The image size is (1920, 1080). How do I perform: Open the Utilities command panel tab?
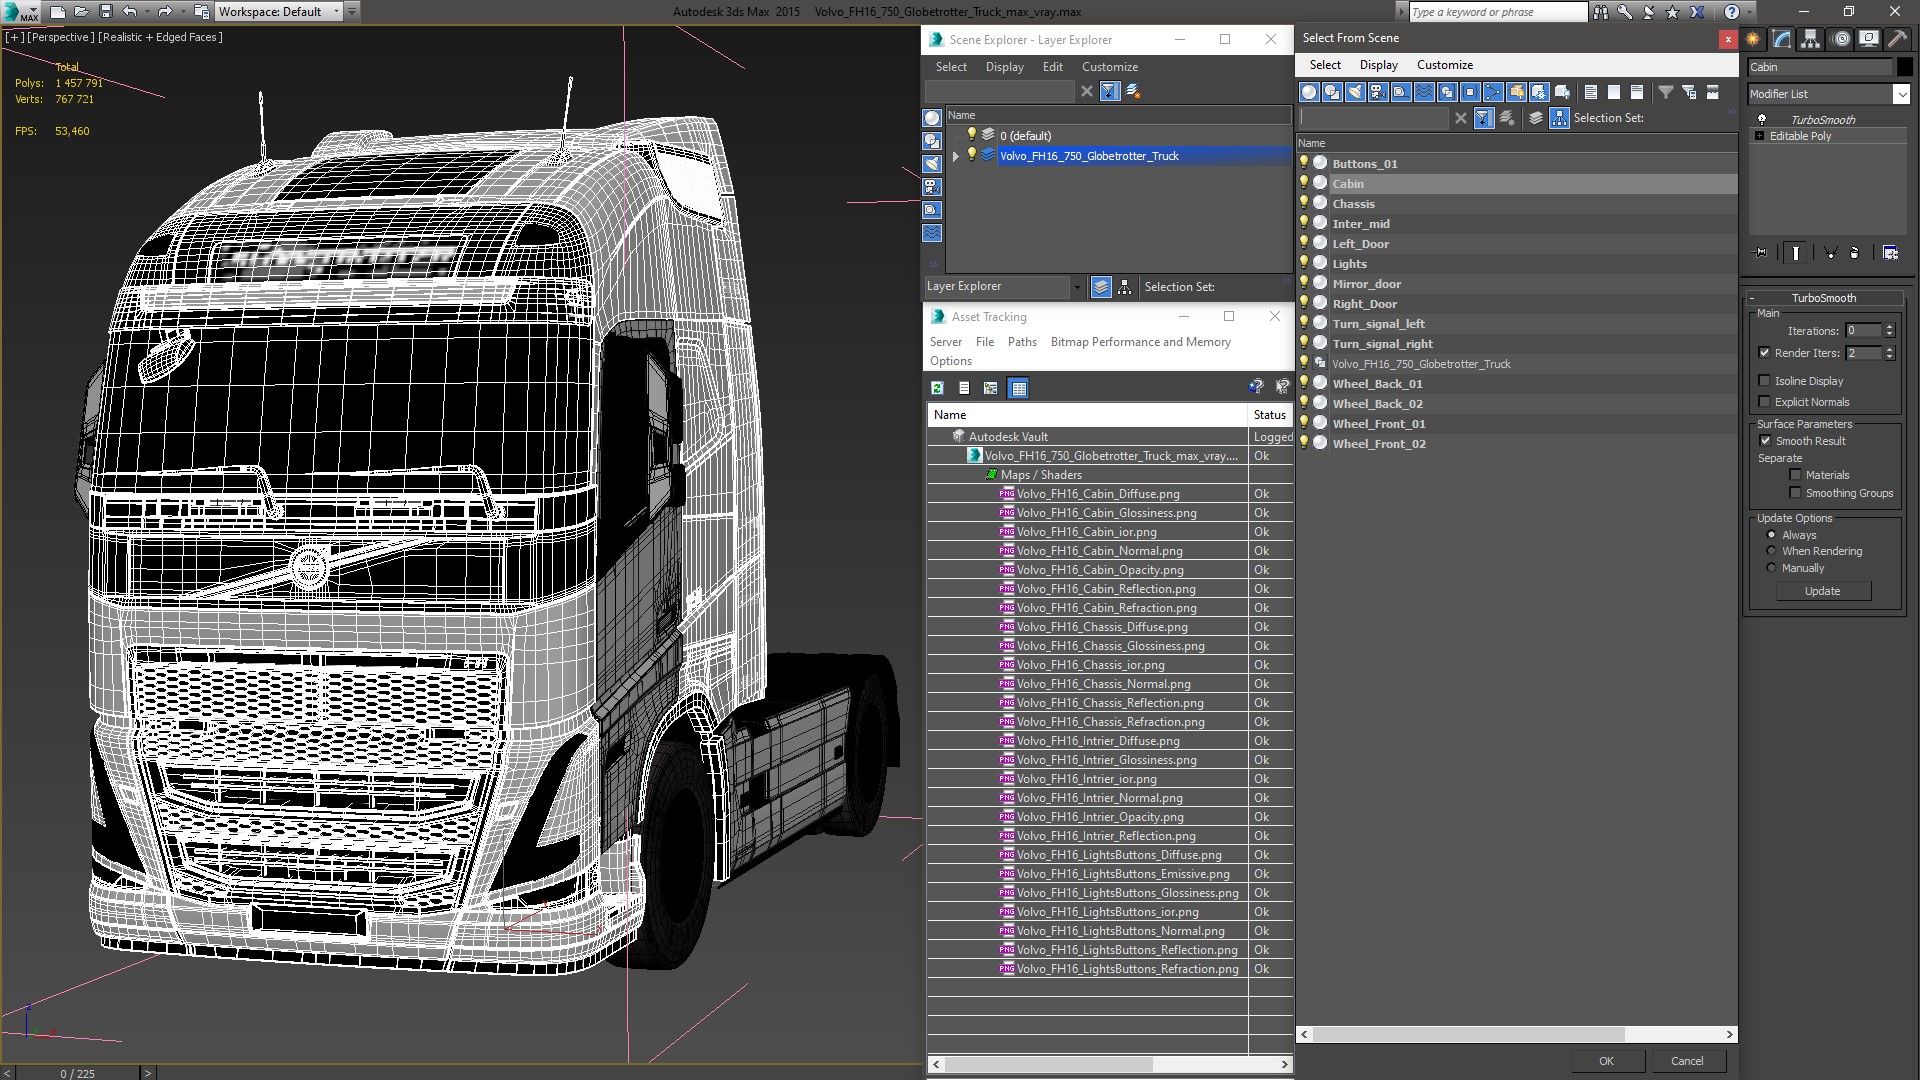coord(1897,39)
